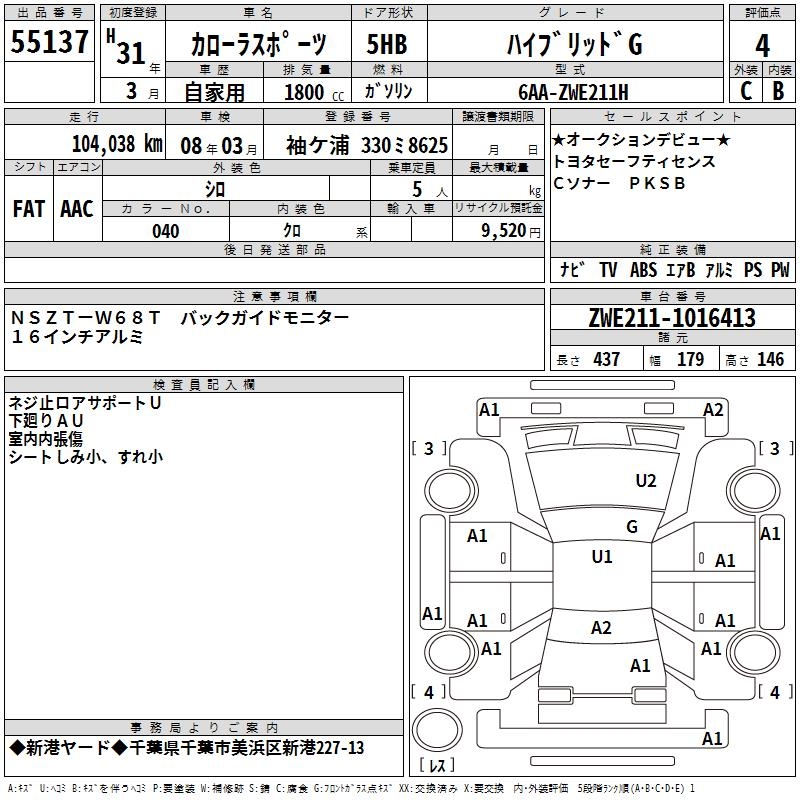Select the FAT shift value
800x800 pixels.
click(x=29, y=209)
